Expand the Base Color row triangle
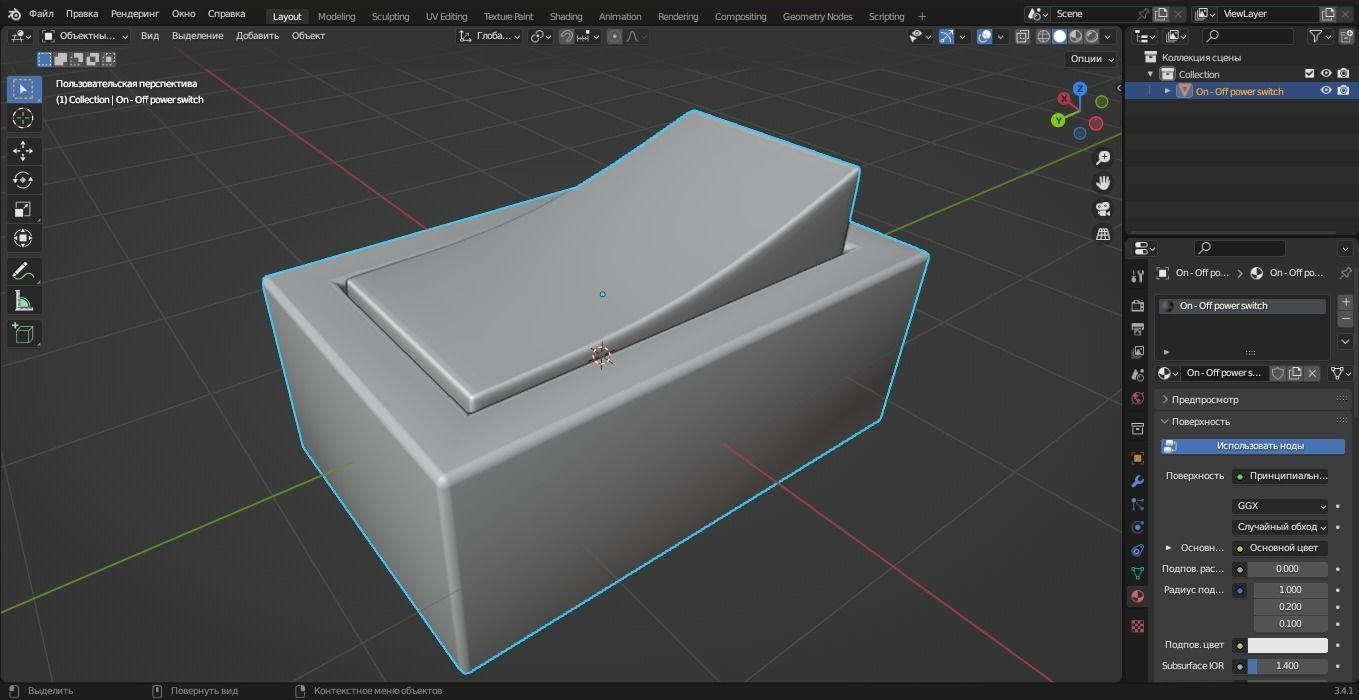1359x700 pixels. 1168,548
